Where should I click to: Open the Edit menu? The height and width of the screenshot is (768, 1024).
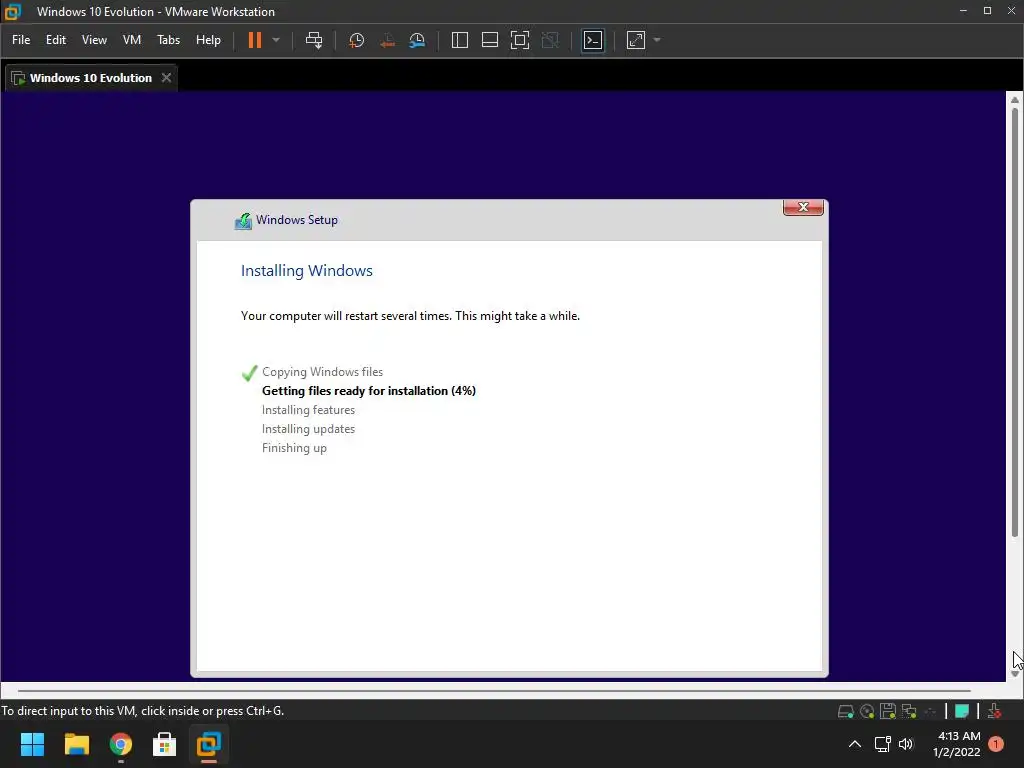tap(56, 40)
